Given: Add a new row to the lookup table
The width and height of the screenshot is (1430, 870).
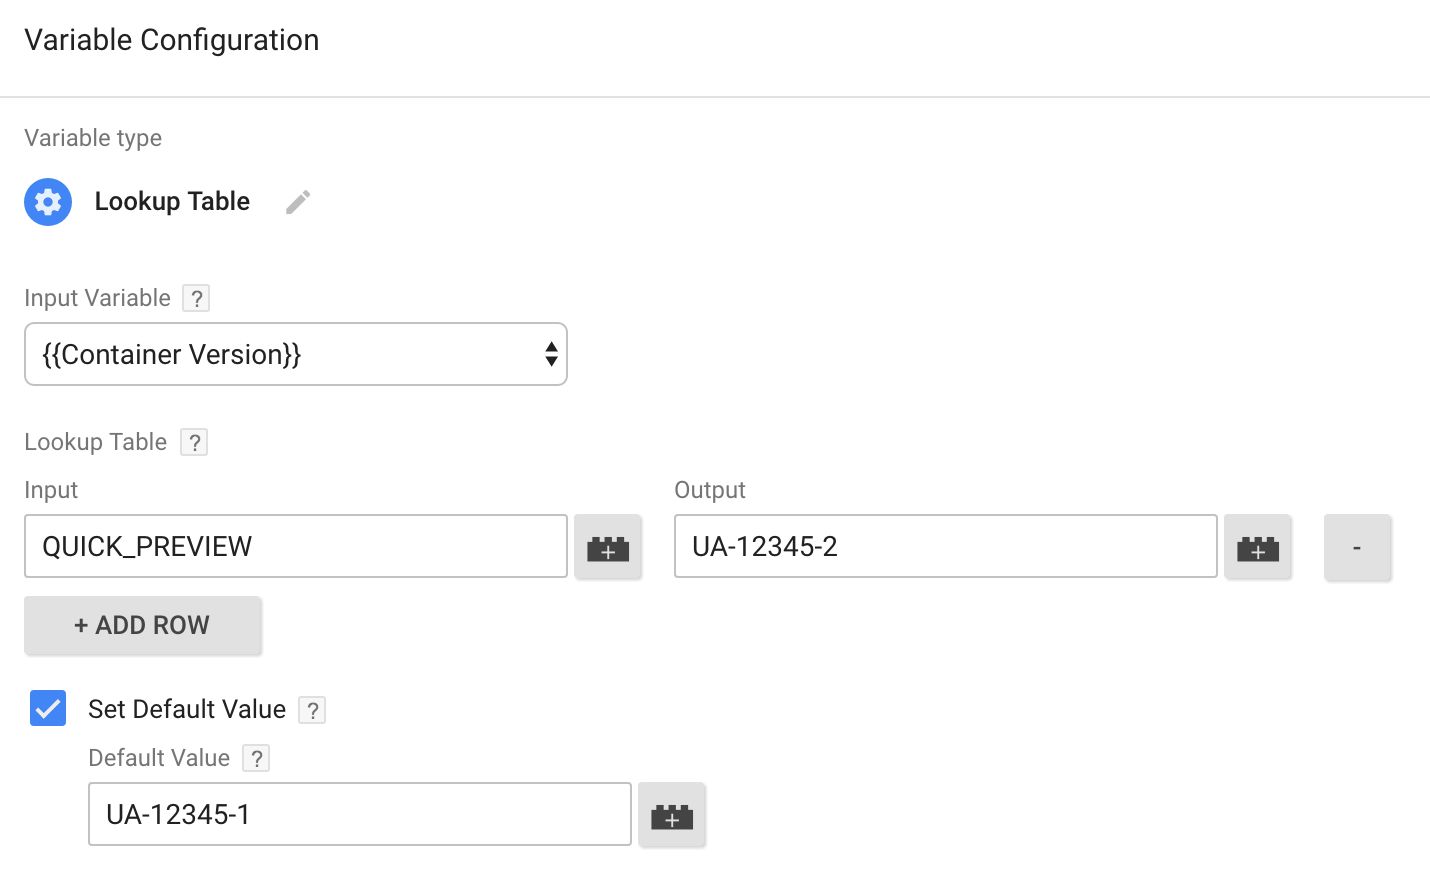Looking at the screenshot, I should pyautogui.click(x=143, y=626).
